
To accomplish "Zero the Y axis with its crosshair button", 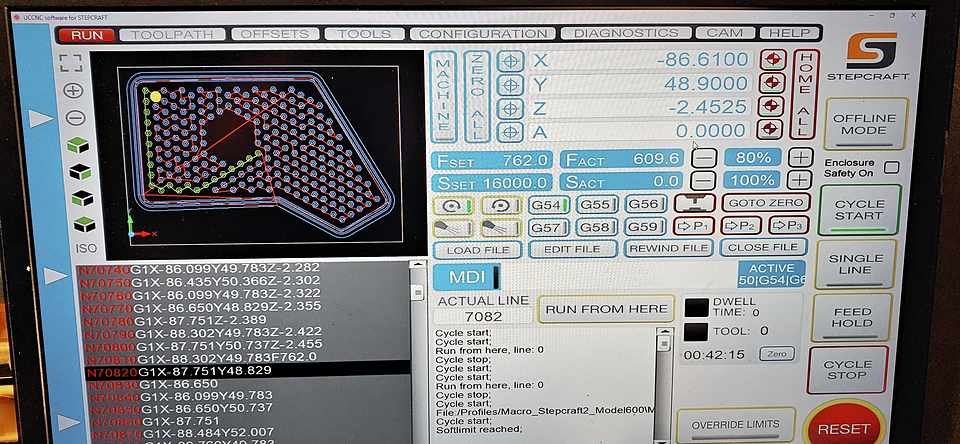I will point(510,85).
